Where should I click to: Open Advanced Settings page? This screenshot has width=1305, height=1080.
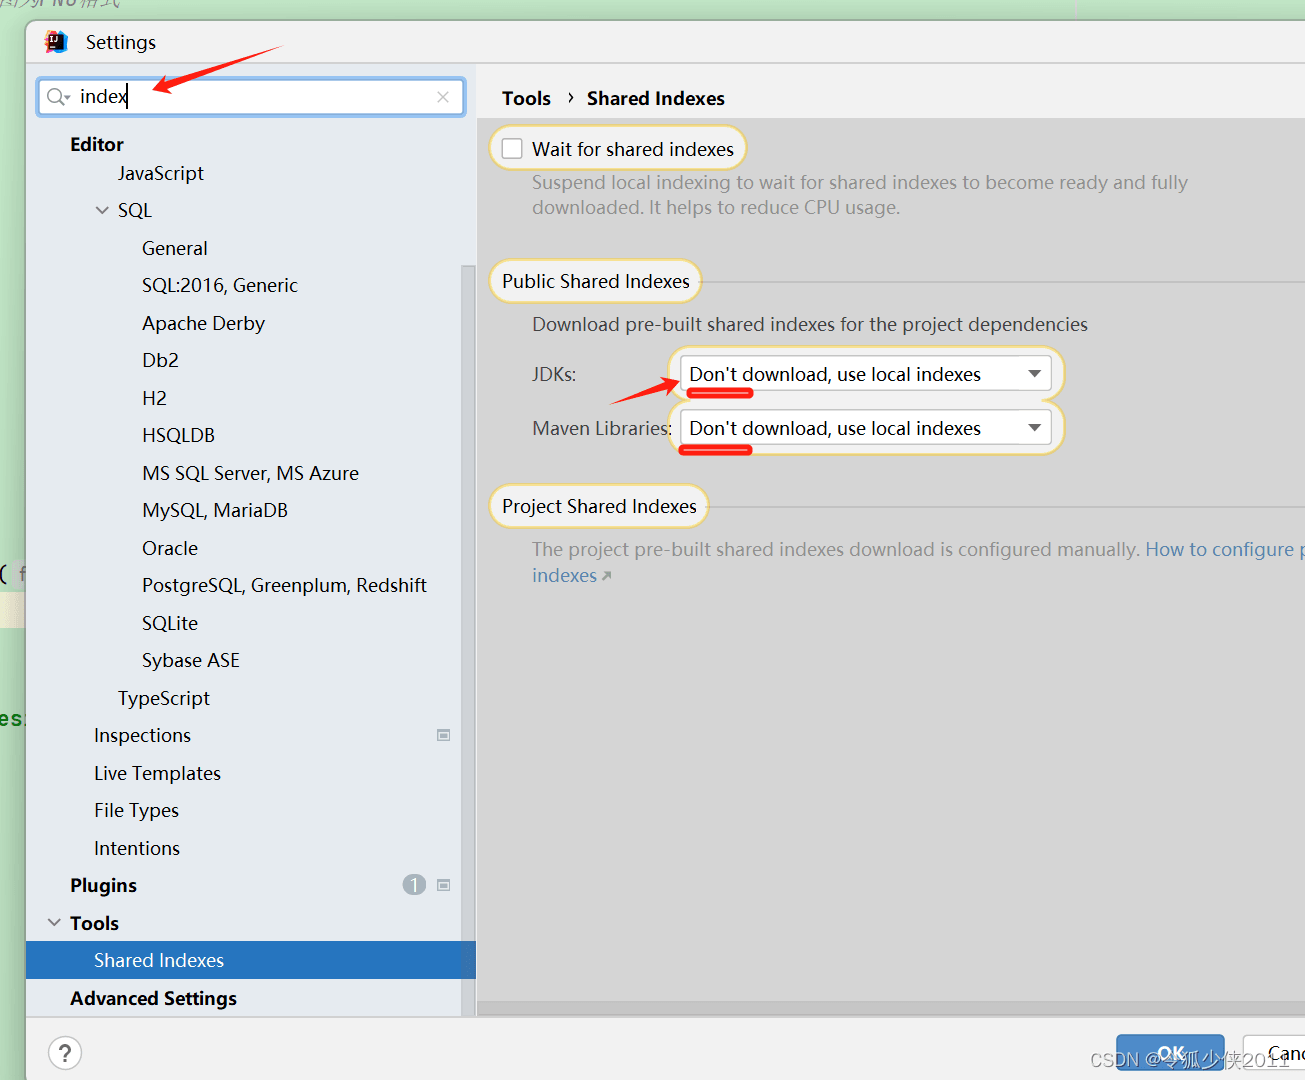coord(153,998)
